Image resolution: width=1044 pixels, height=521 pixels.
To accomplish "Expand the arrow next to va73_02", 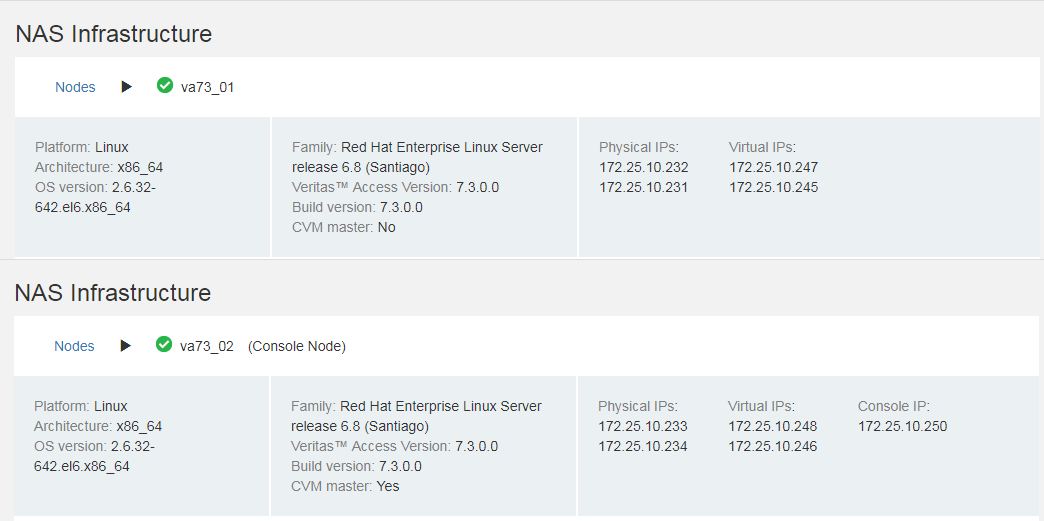I will point(125,346).
